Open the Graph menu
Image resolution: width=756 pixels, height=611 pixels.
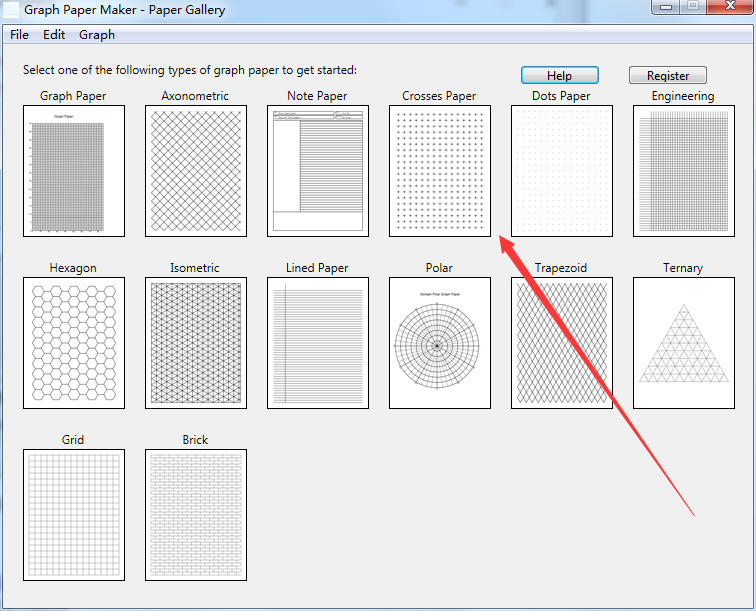pos(97,35)
